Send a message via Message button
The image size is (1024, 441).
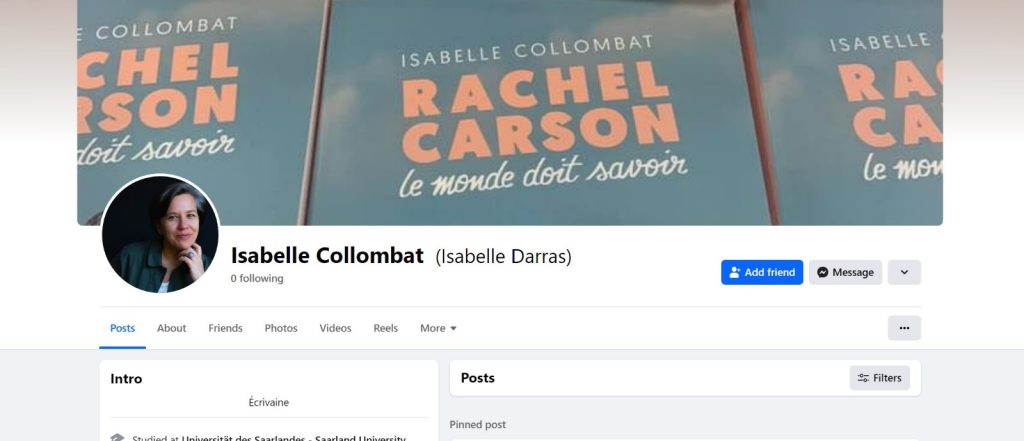coord(845,272)
